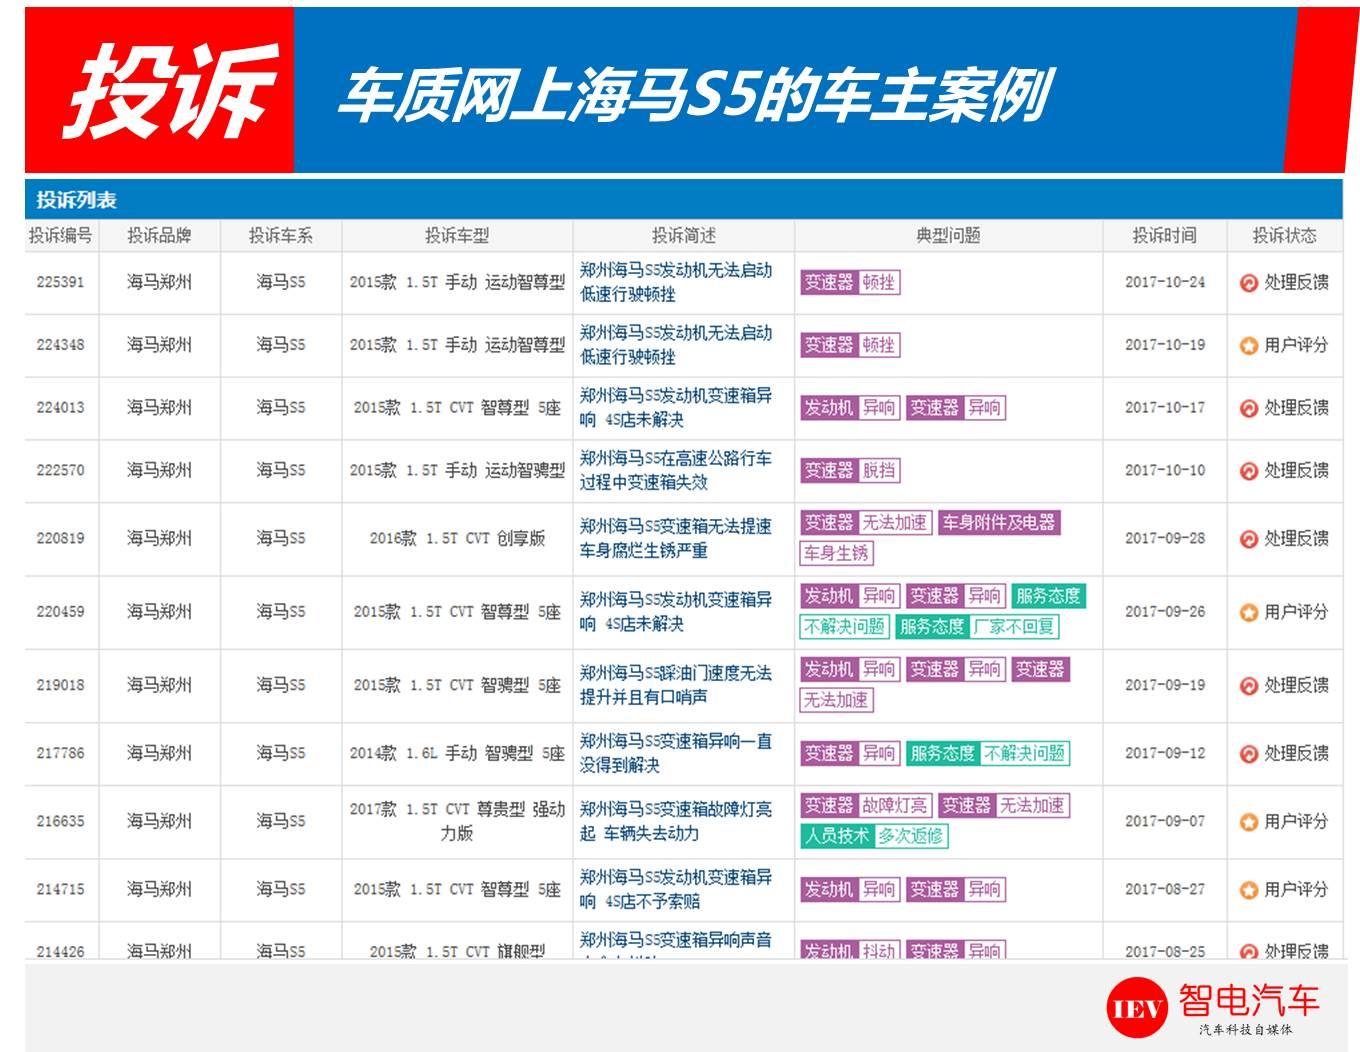The width and height of the screenshot is (1360, 1052).
Task: Click the 用户评分 star icon for complaint 216635
Action: pyautogui.click(x=1248, y=821)
